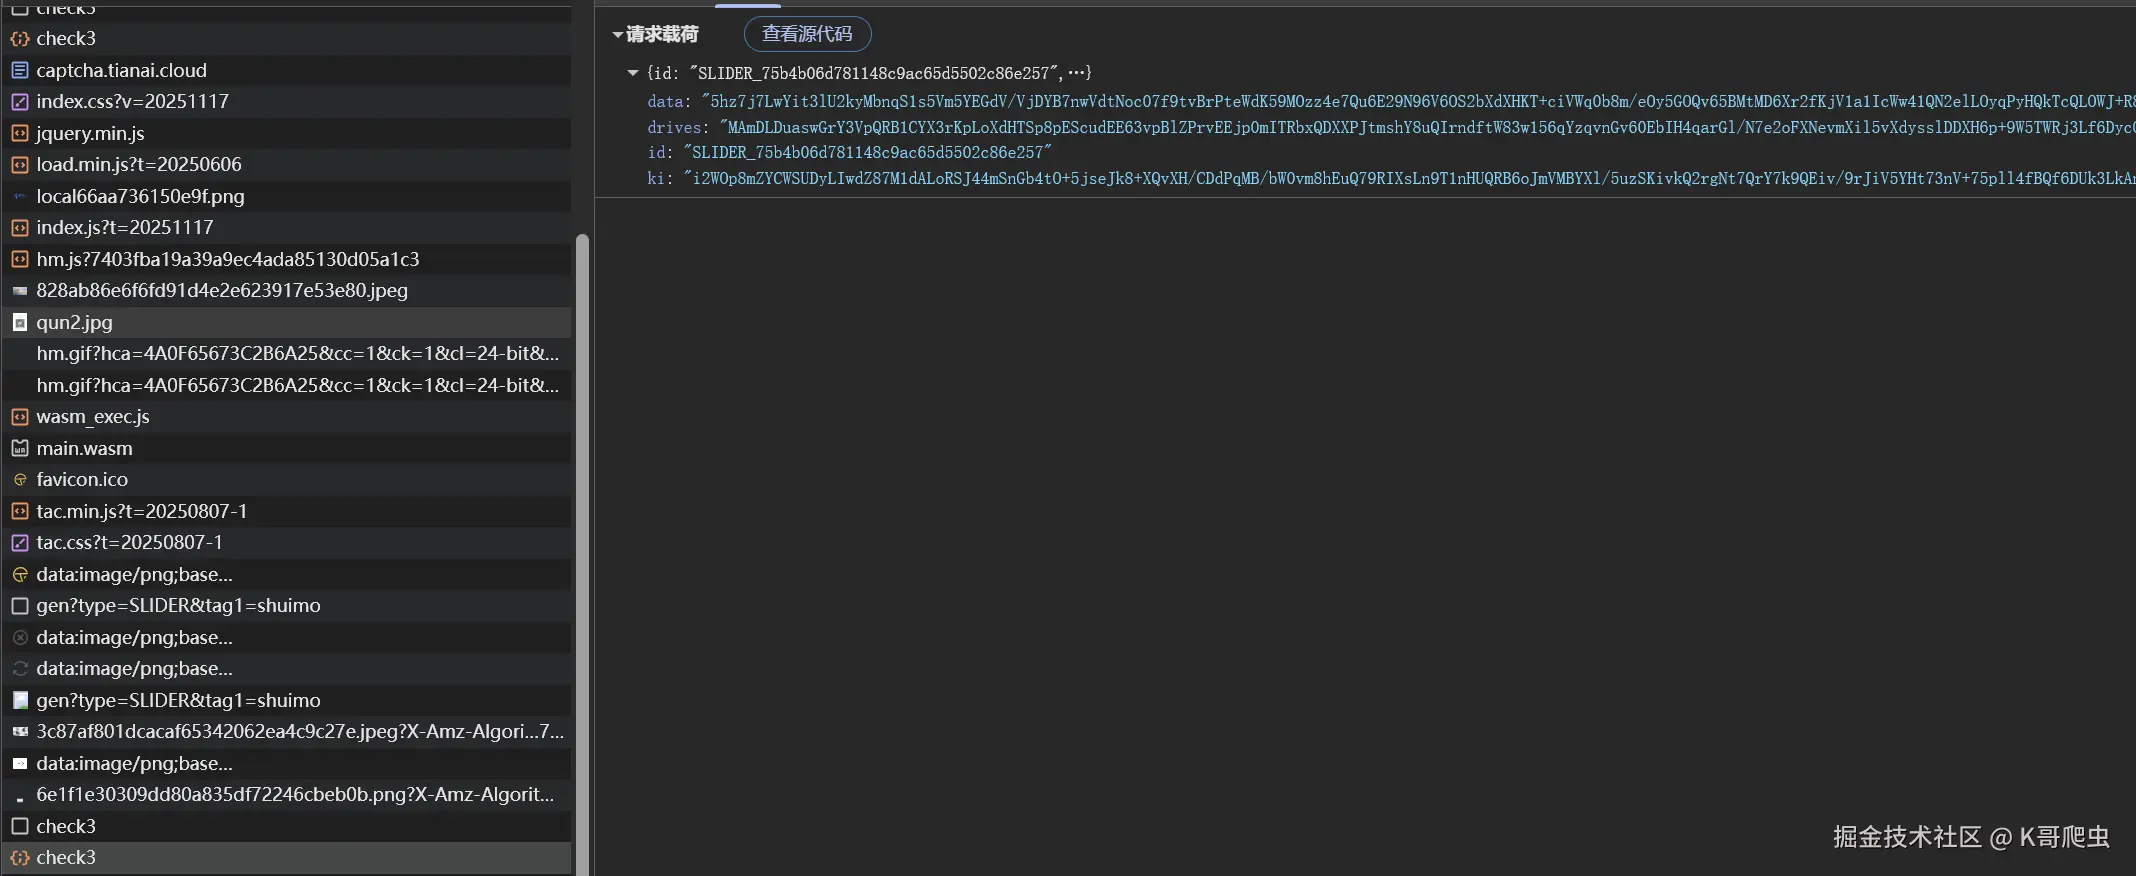Select the 6e1f1e30309dd80a835df72246cbeb0b.png request

tap(286, 795)
